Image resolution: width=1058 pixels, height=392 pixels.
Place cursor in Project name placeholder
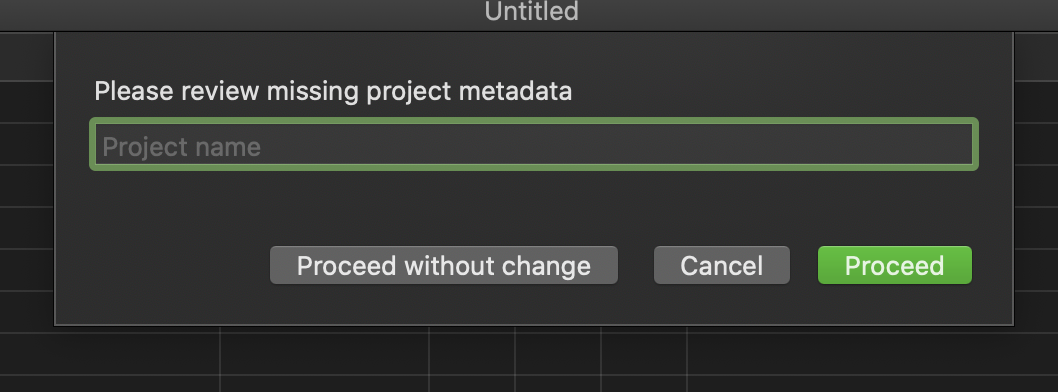[x=182, y=147]
